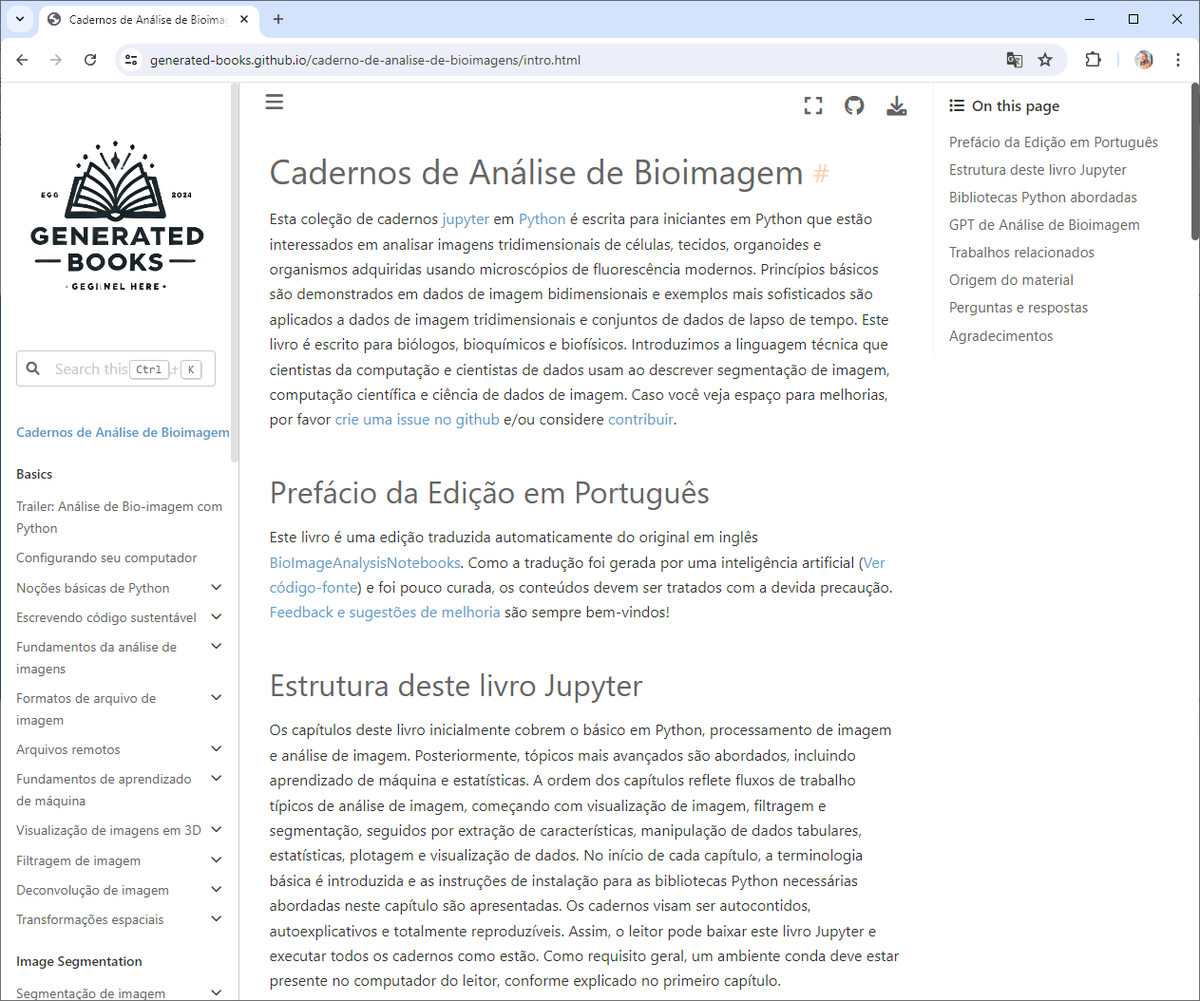Viewport: 1200px width, 1001px height.
Task: Go to Prefácio da Edição em Português
Action: [x=1053, y=142]
